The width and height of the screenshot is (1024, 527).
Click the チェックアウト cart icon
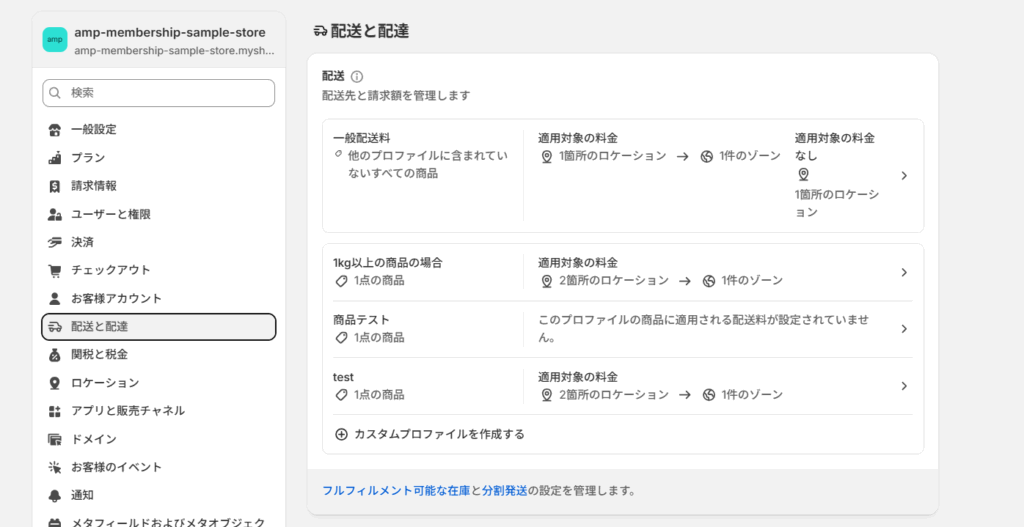[55, 270]
